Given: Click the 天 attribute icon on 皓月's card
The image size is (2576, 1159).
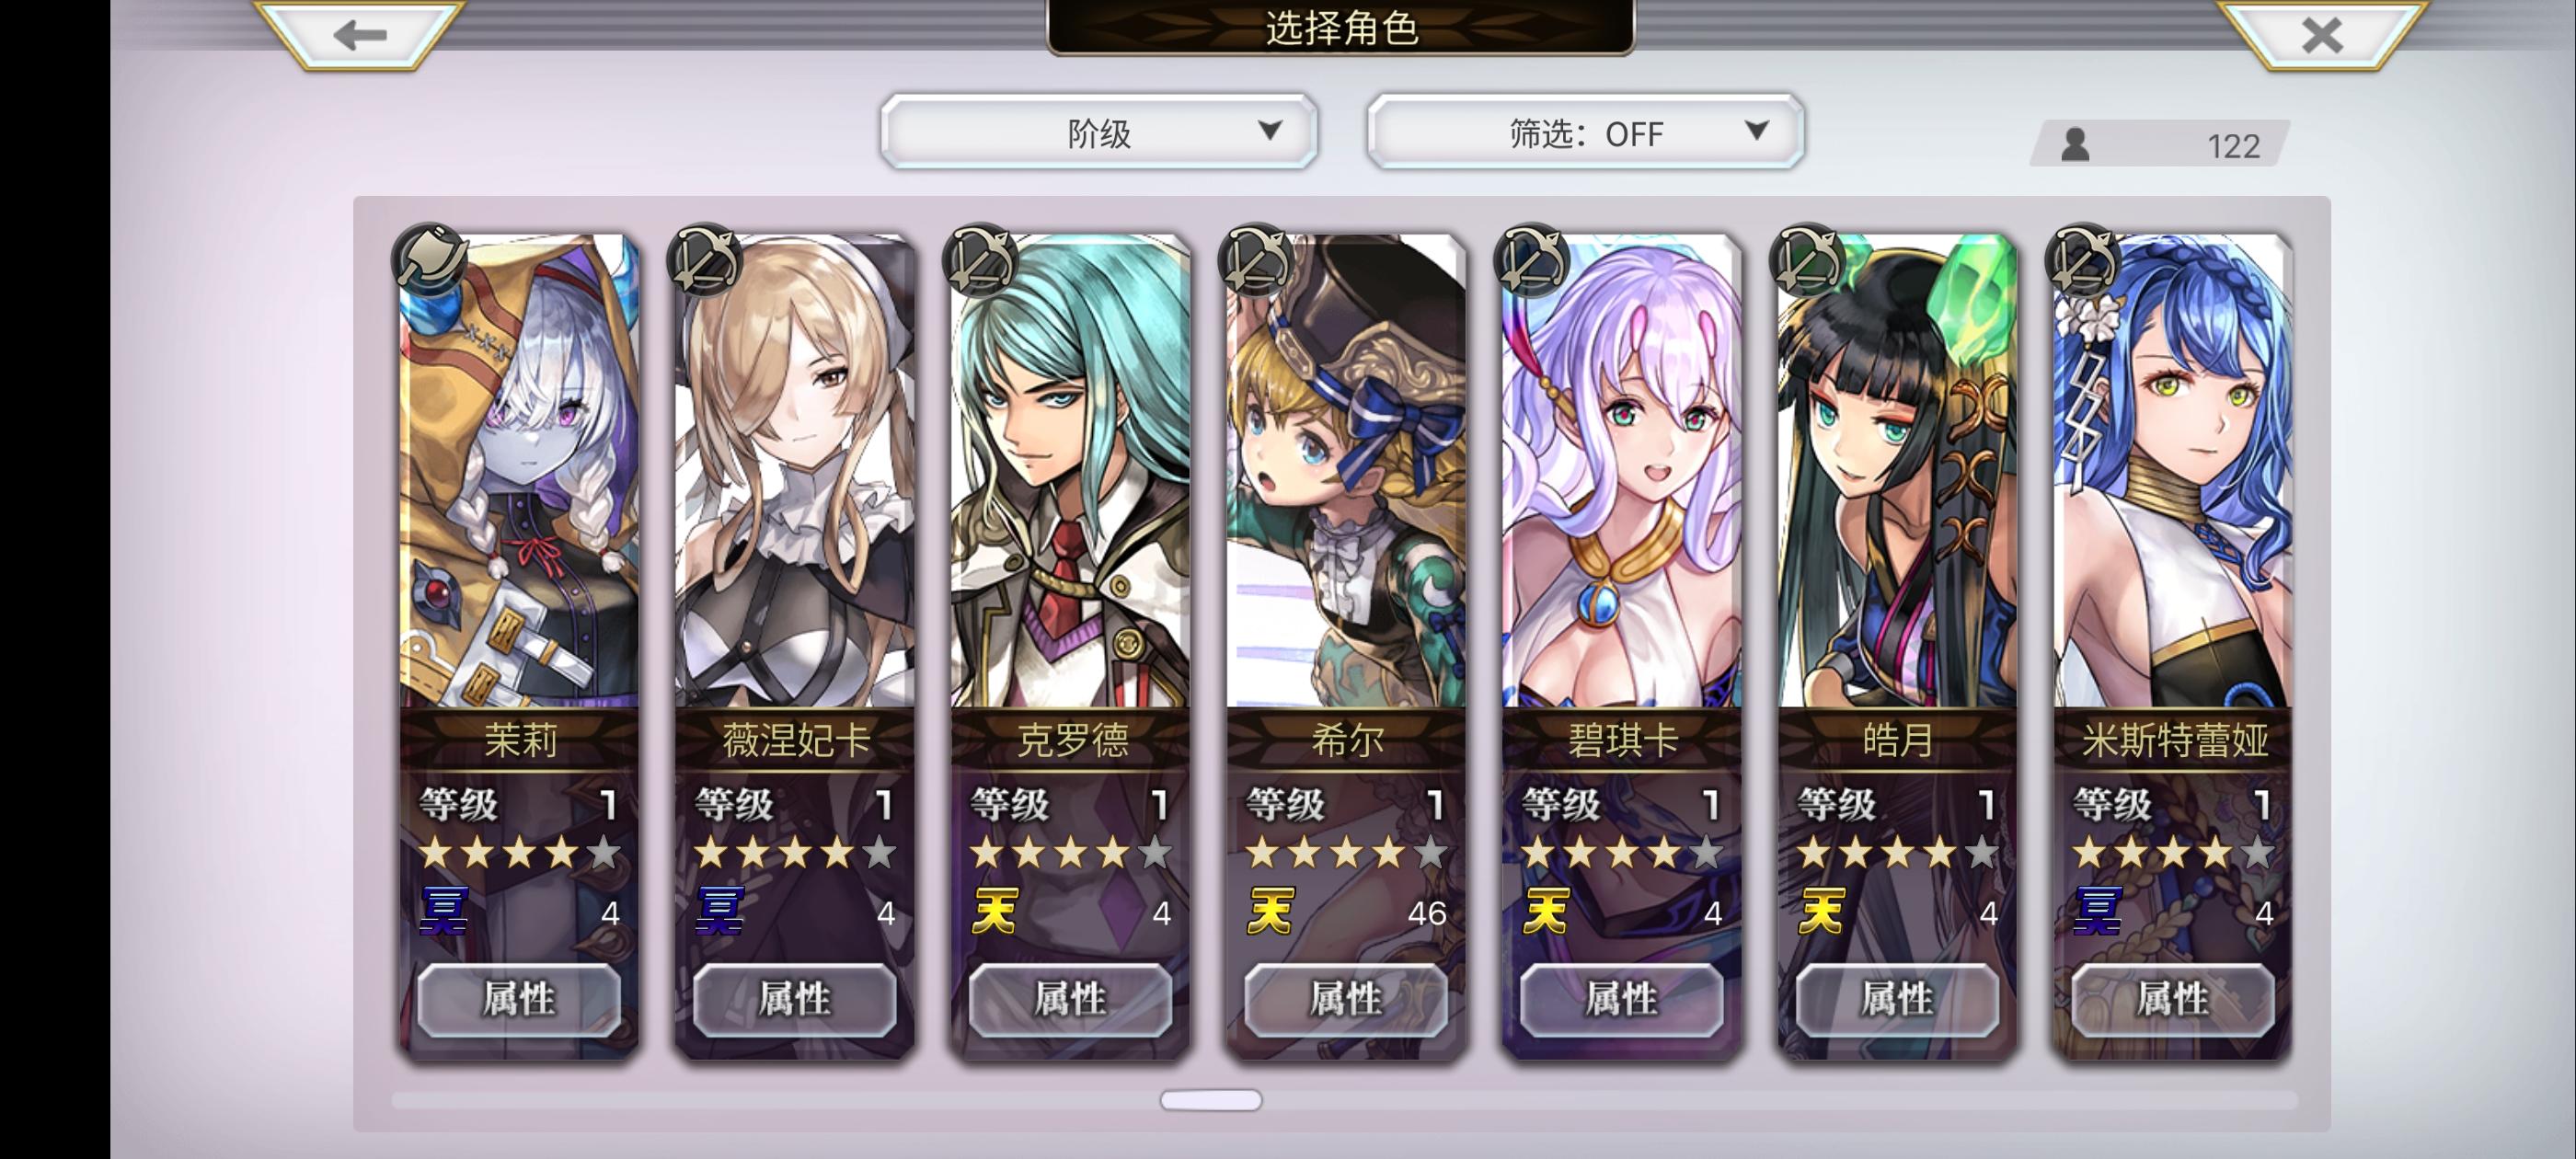Looking at the screenshot, I should 1821,911.
